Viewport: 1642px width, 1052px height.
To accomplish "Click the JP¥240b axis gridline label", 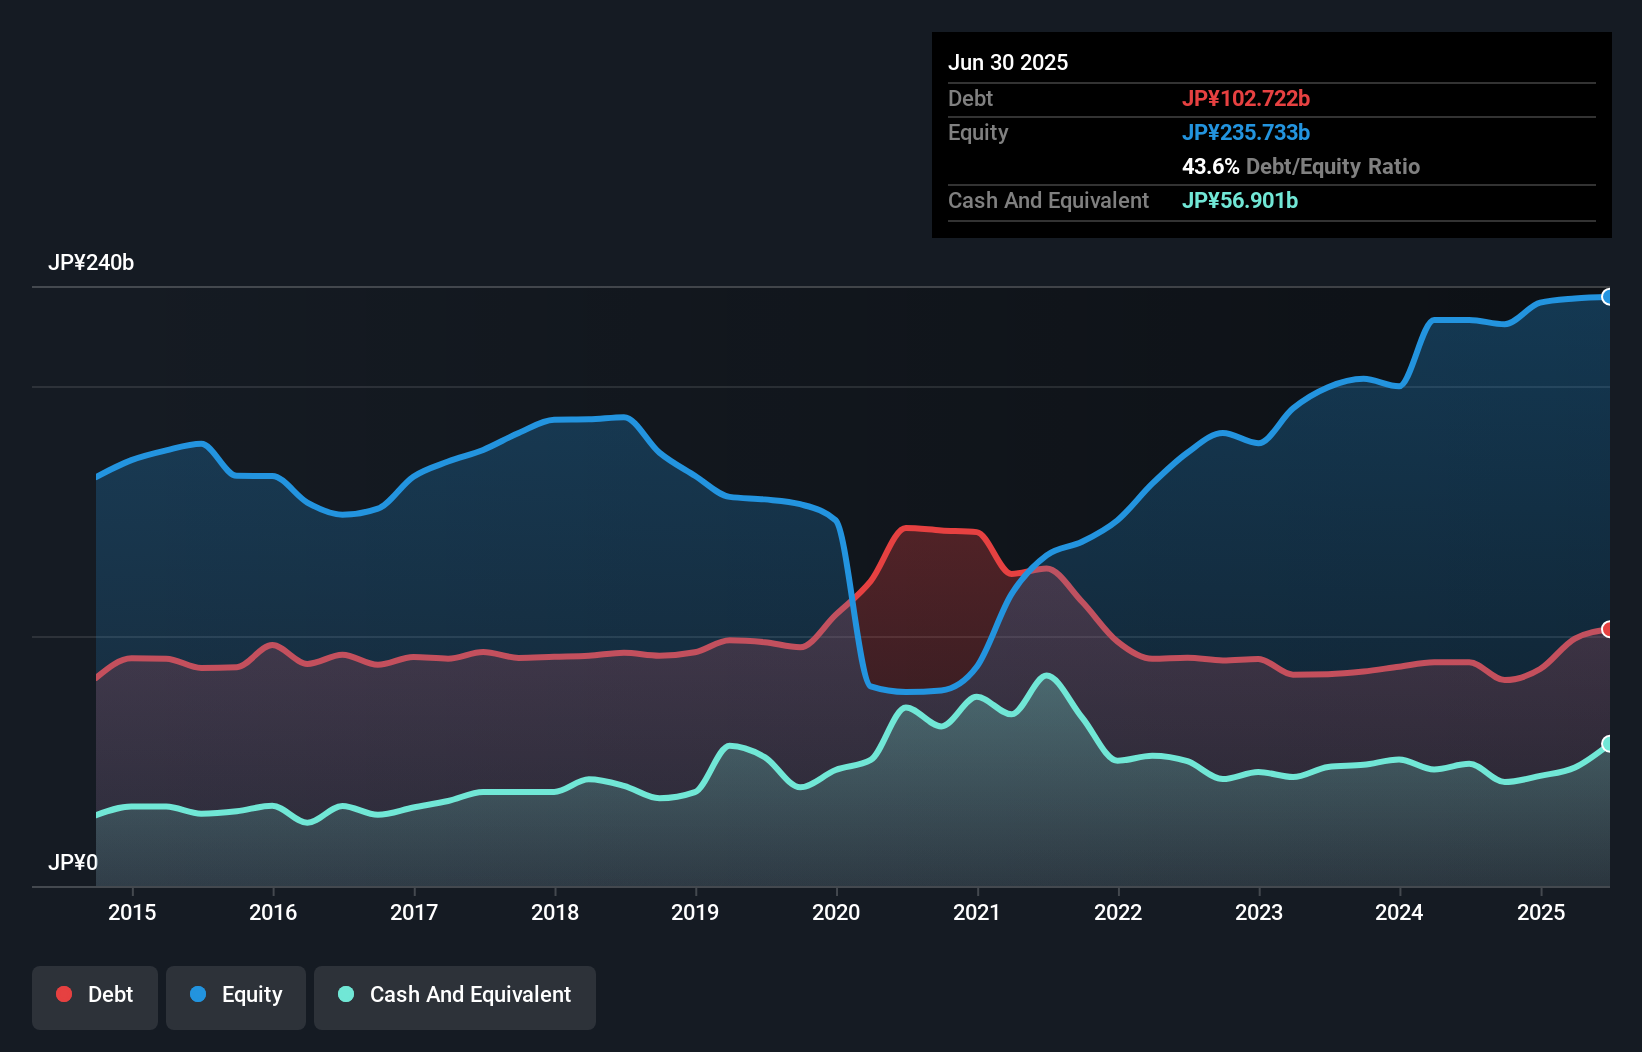I will coord(92,263).
